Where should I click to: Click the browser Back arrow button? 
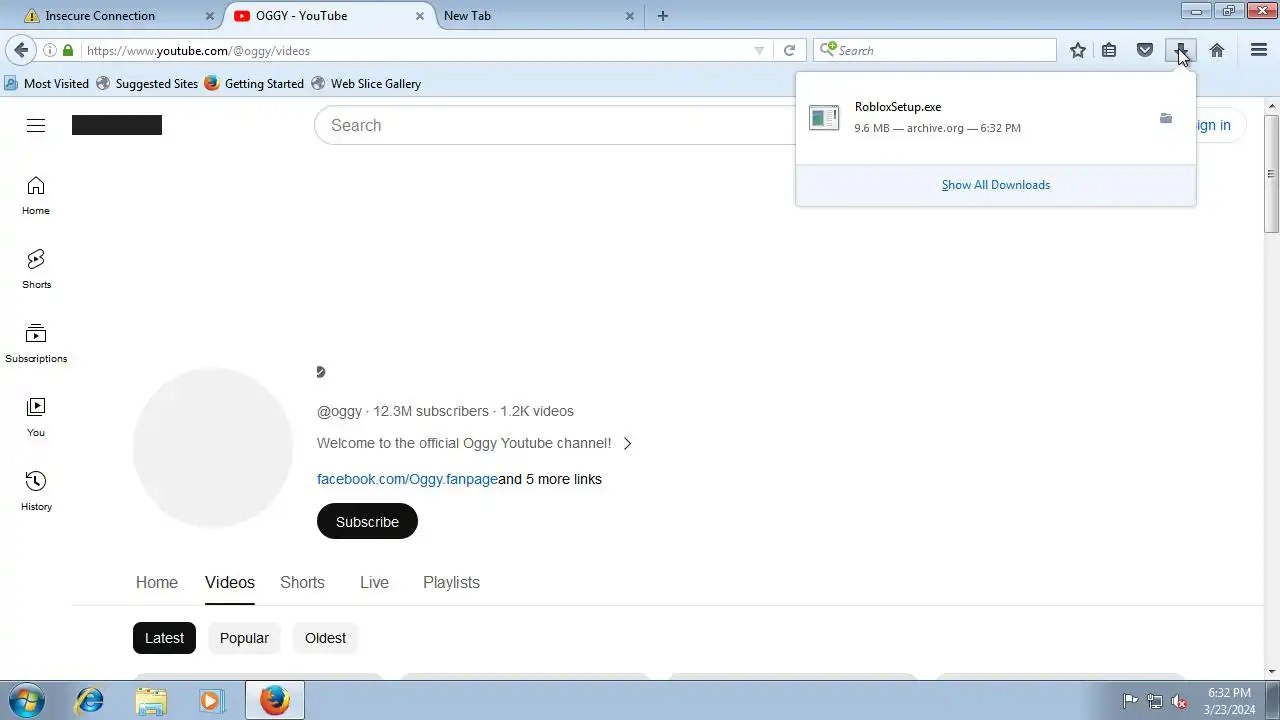(21, 50)
